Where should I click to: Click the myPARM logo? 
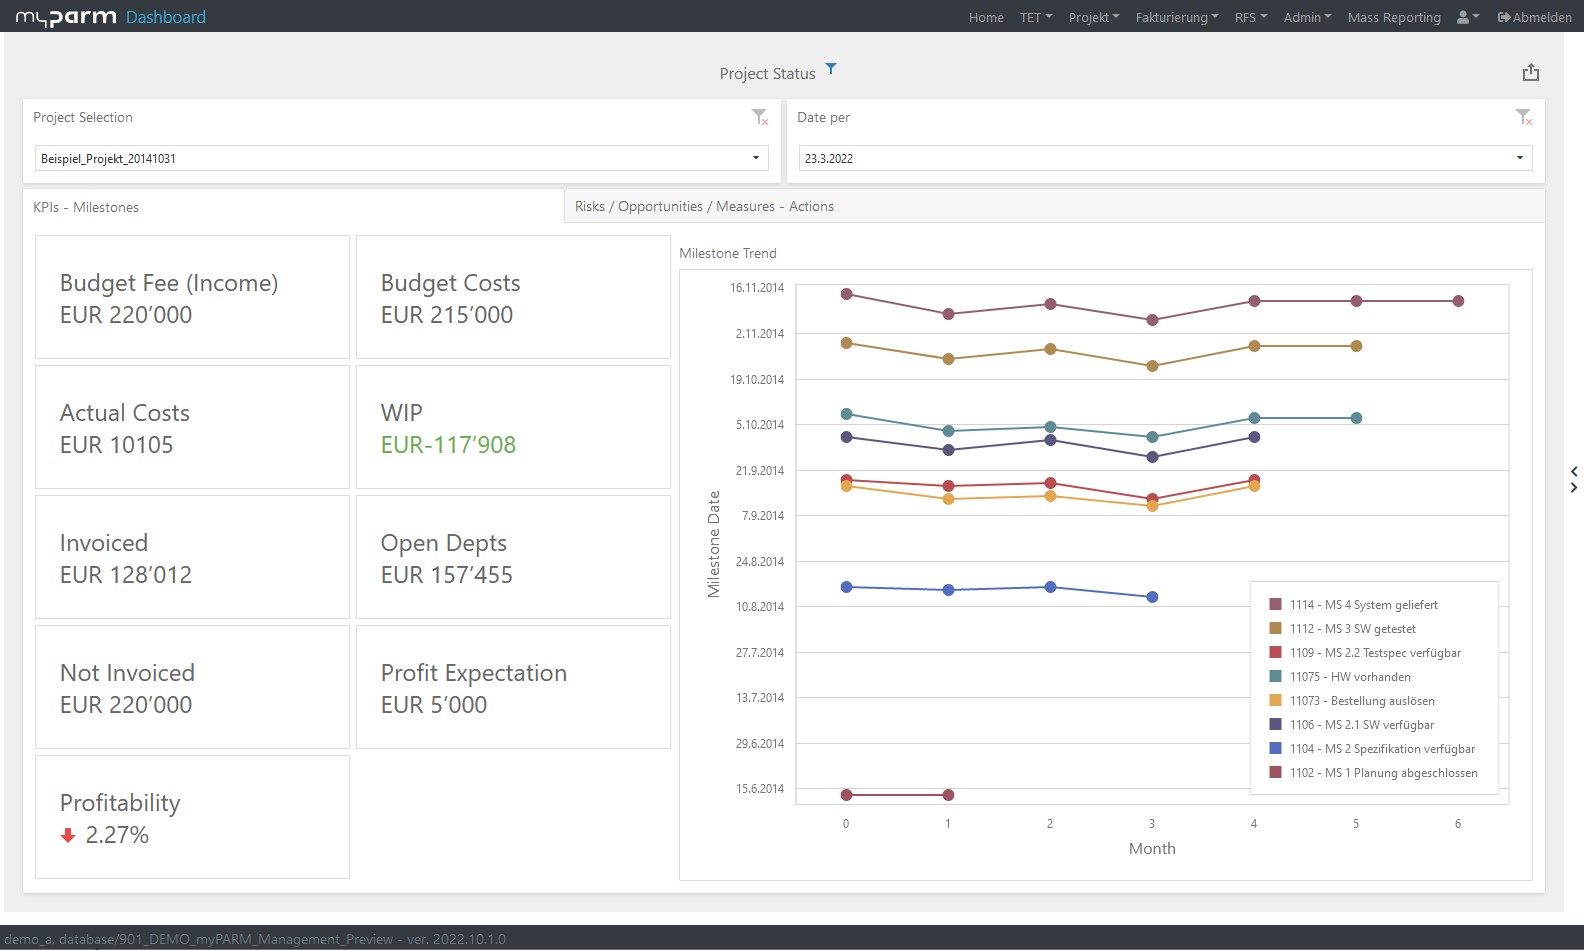tap(66, 17)
